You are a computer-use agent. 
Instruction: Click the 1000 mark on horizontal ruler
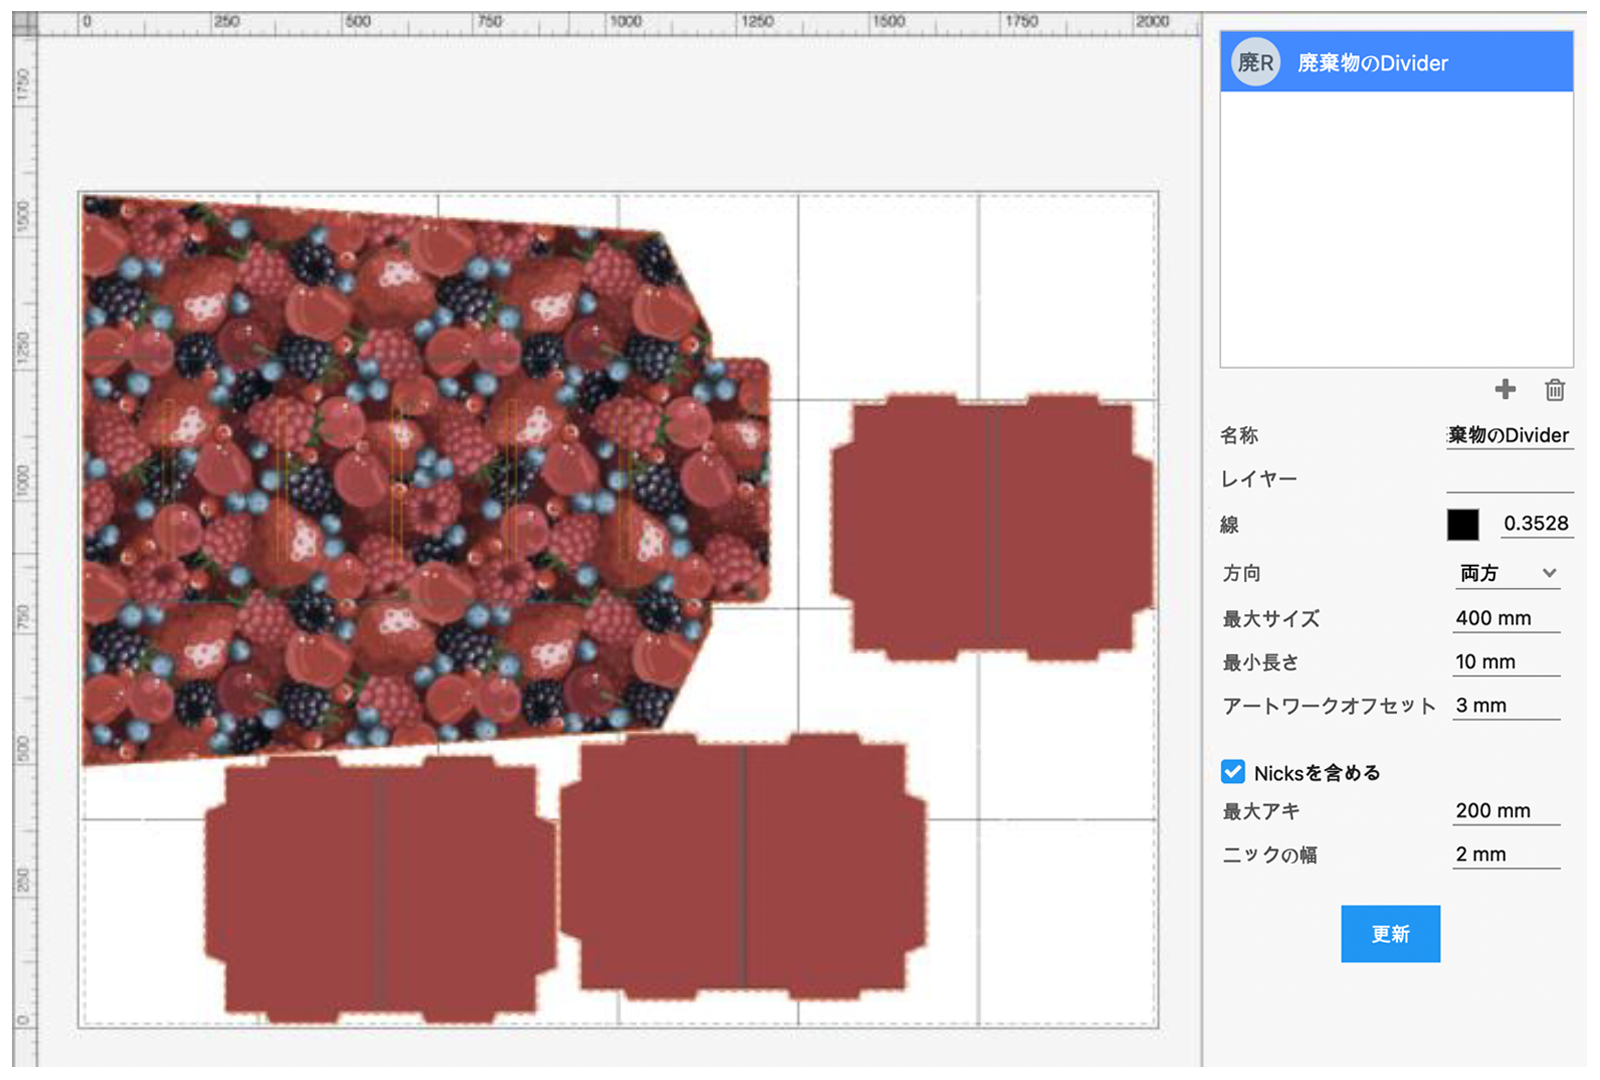[x=626, y=21]
